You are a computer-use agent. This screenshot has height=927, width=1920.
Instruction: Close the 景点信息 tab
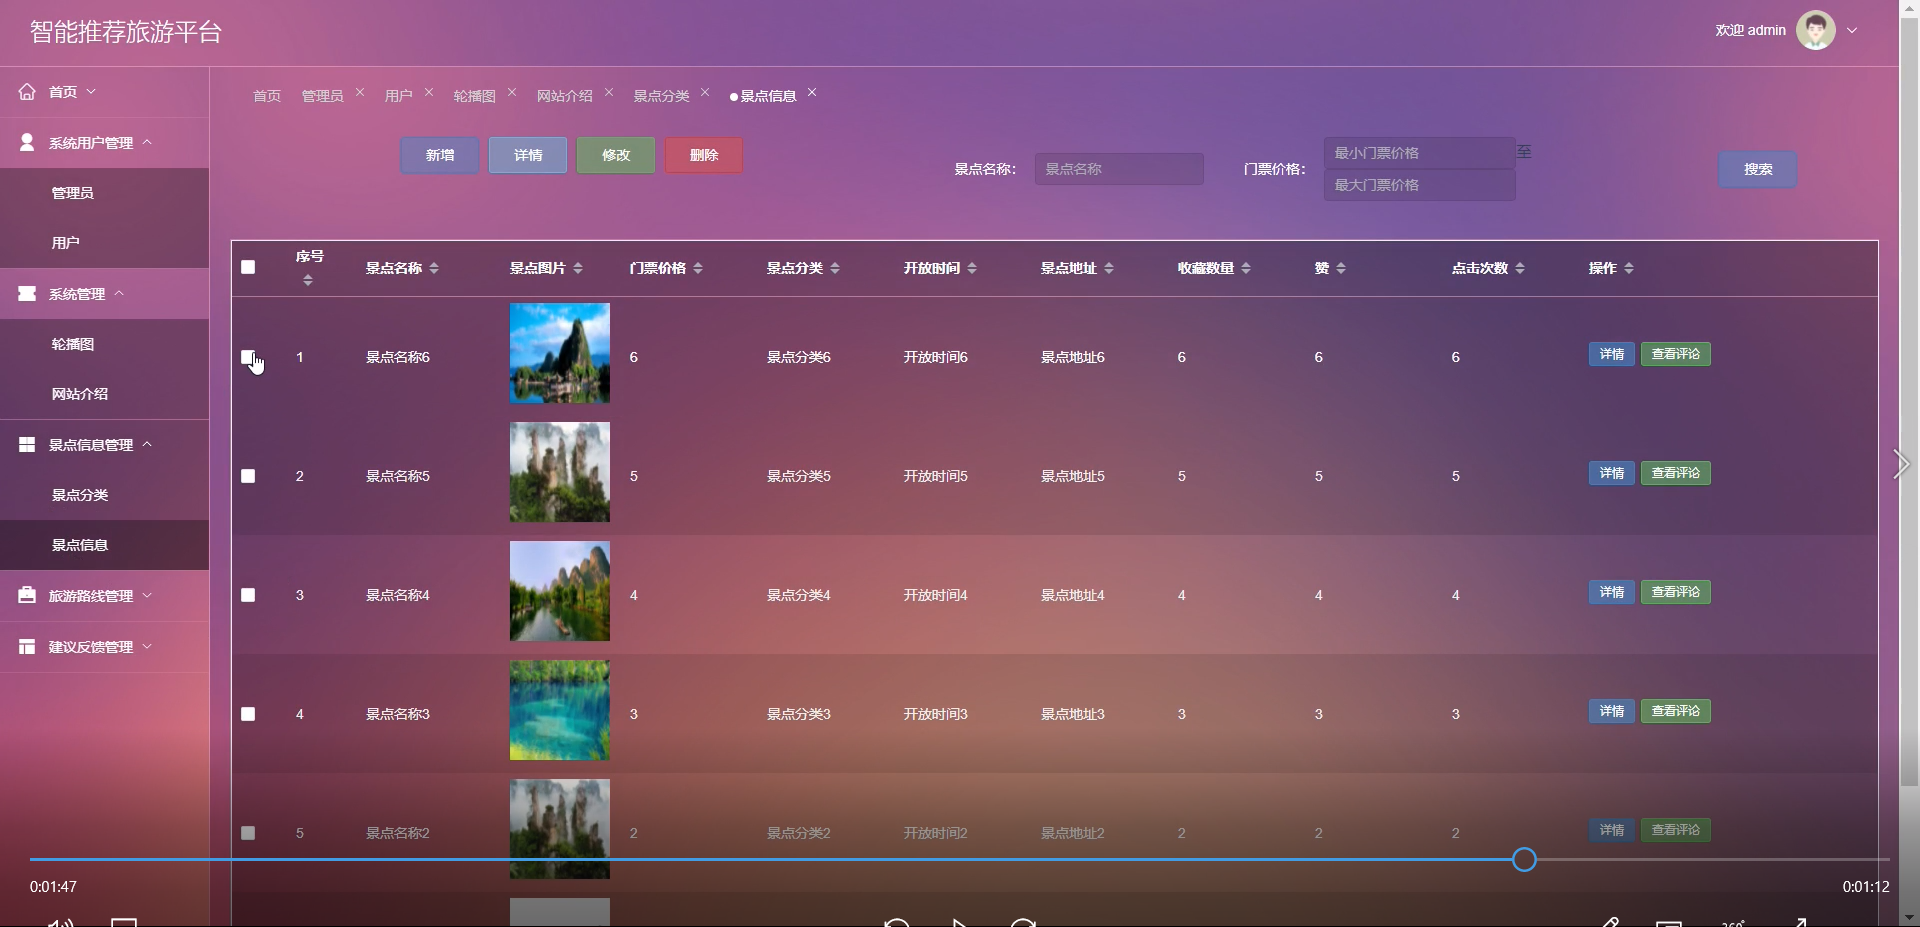click(x=812, y=92)
